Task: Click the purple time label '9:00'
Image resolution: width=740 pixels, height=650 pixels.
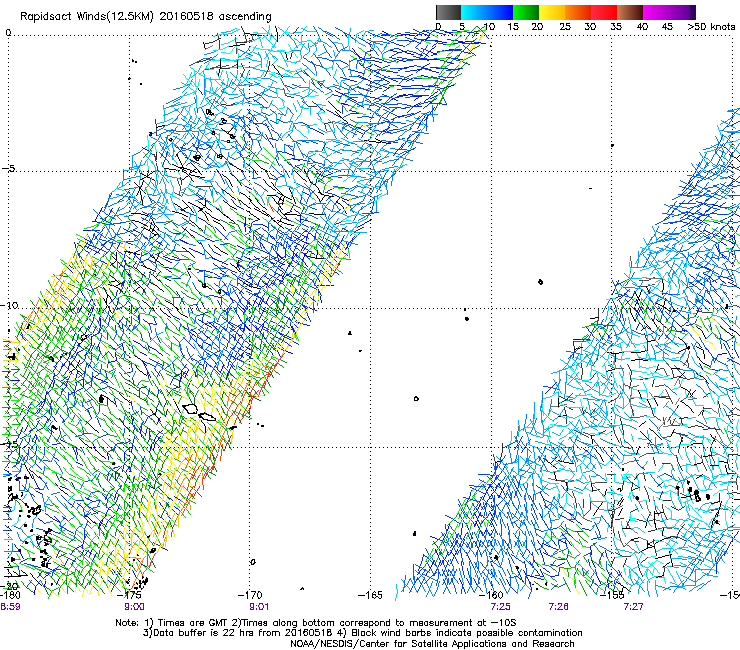Action: (x=135, y=607)
